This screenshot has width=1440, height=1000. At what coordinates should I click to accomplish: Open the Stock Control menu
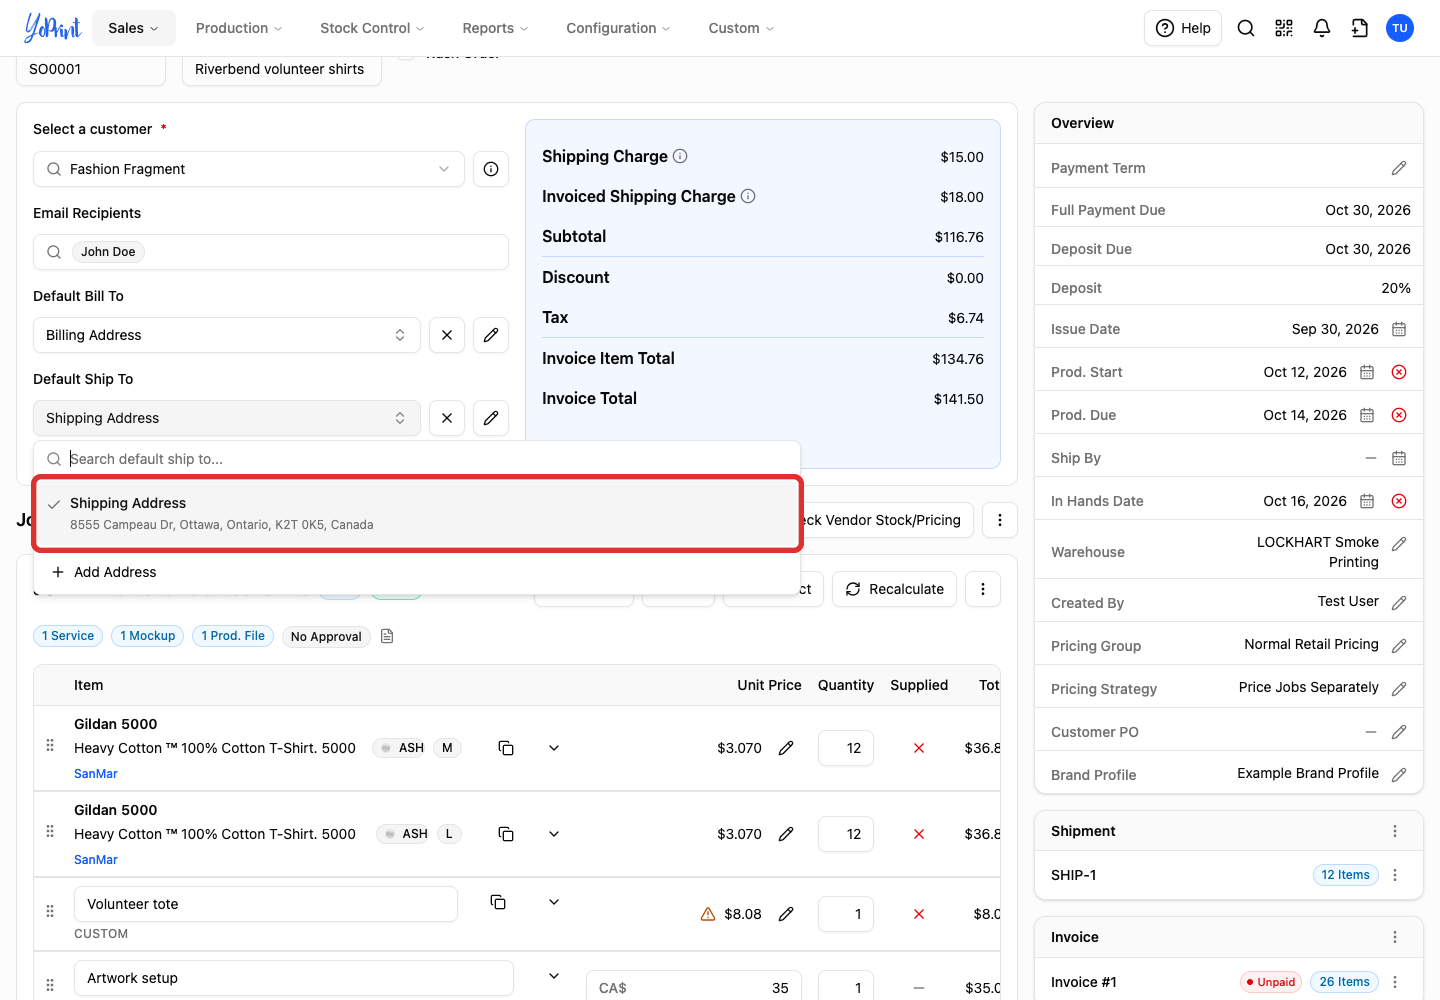click(372, 28)
